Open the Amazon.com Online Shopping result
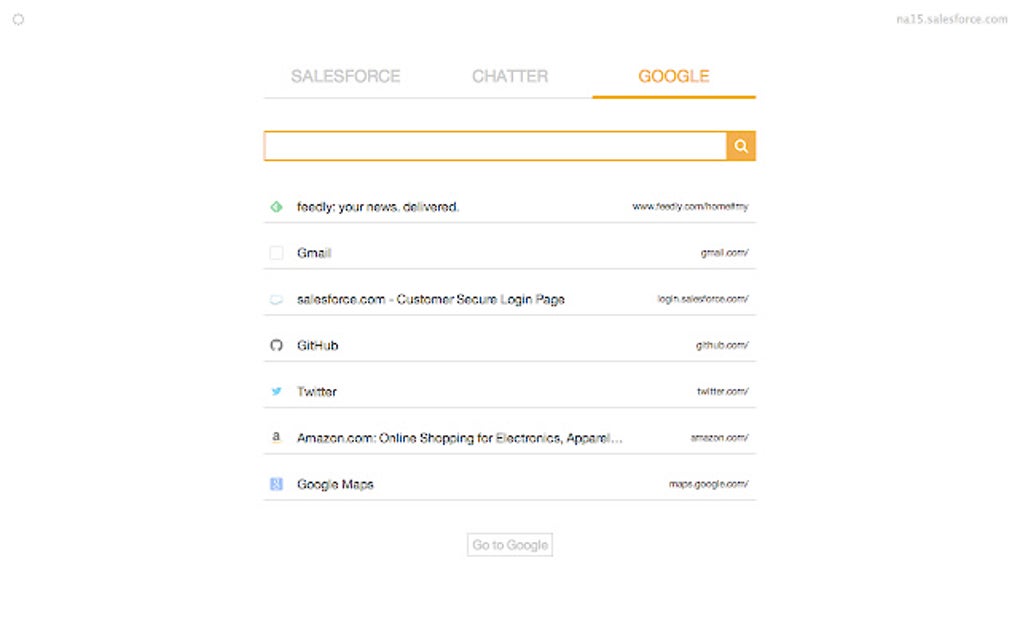 click(x=460, y=438)
